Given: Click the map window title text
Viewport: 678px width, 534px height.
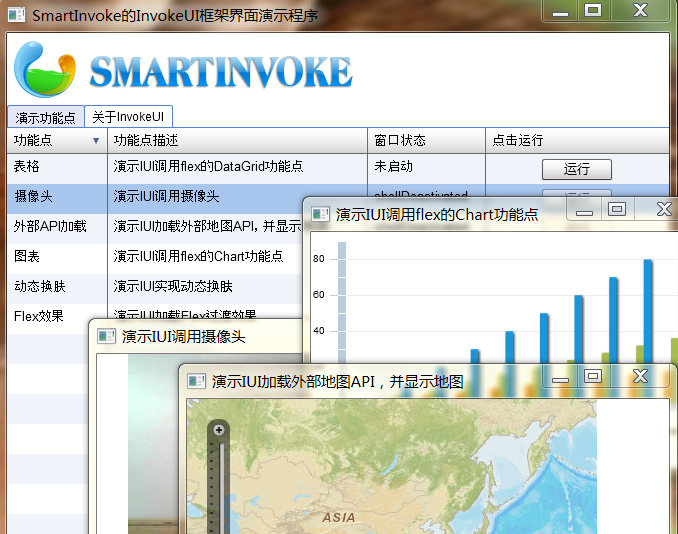Looking at the screenshot, I should click(338, 381).
